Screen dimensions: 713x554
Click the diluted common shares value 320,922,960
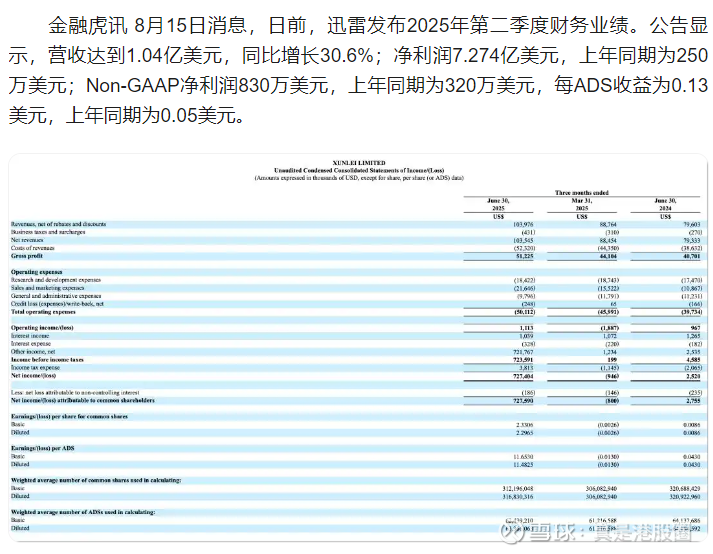pyautogui.click(x=685, y=496)
